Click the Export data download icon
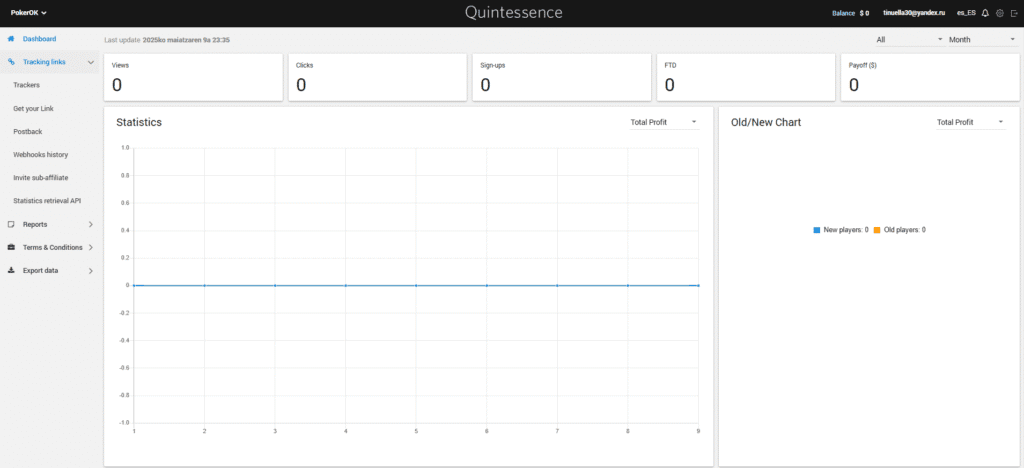This screenshot has width=1024, height=468. pyautogui.click(x=11, y=270)
